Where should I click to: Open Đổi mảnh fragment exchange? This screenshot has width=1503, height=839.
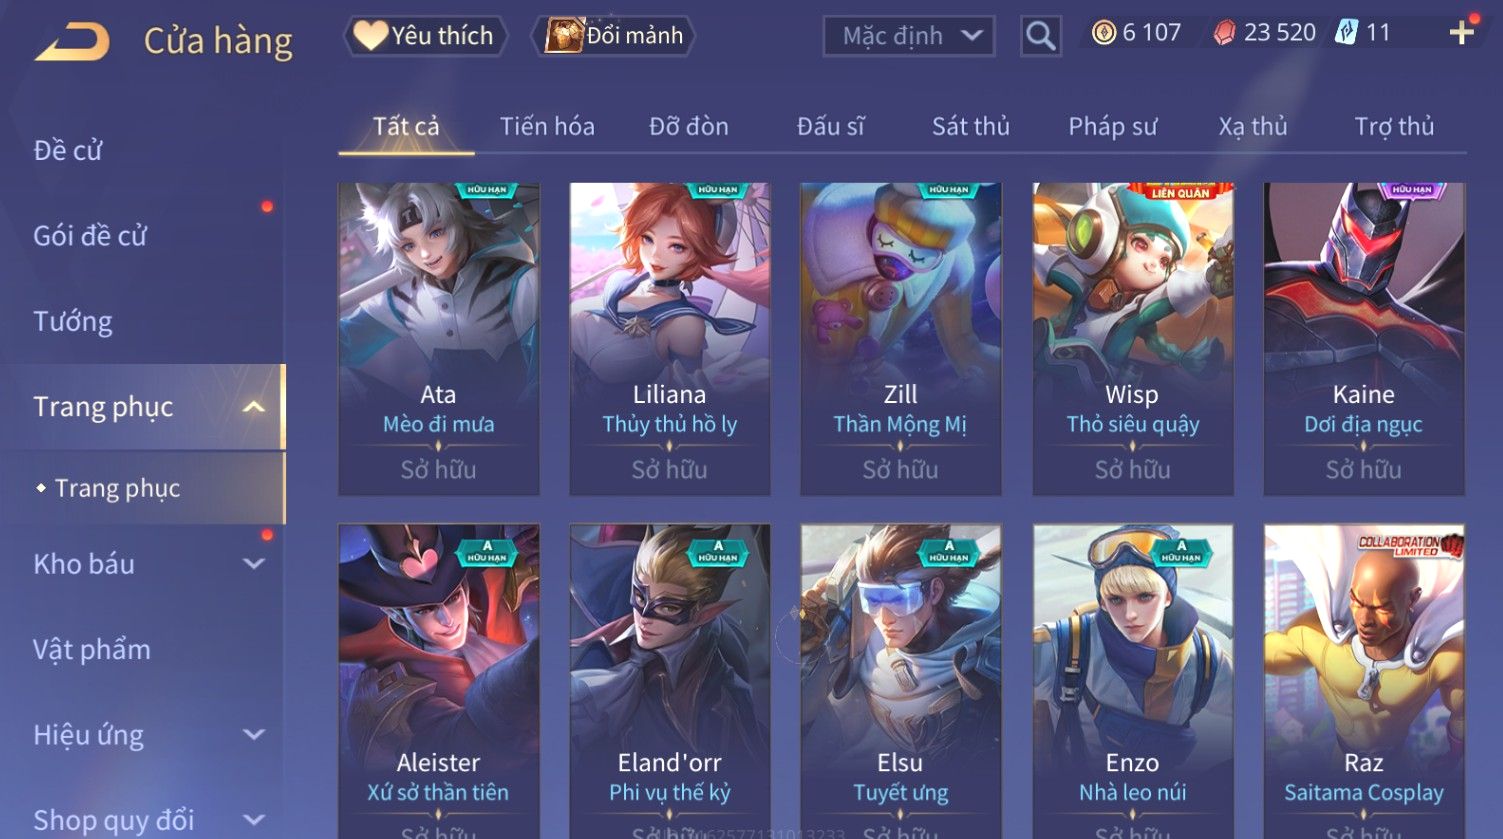[613, 36]
